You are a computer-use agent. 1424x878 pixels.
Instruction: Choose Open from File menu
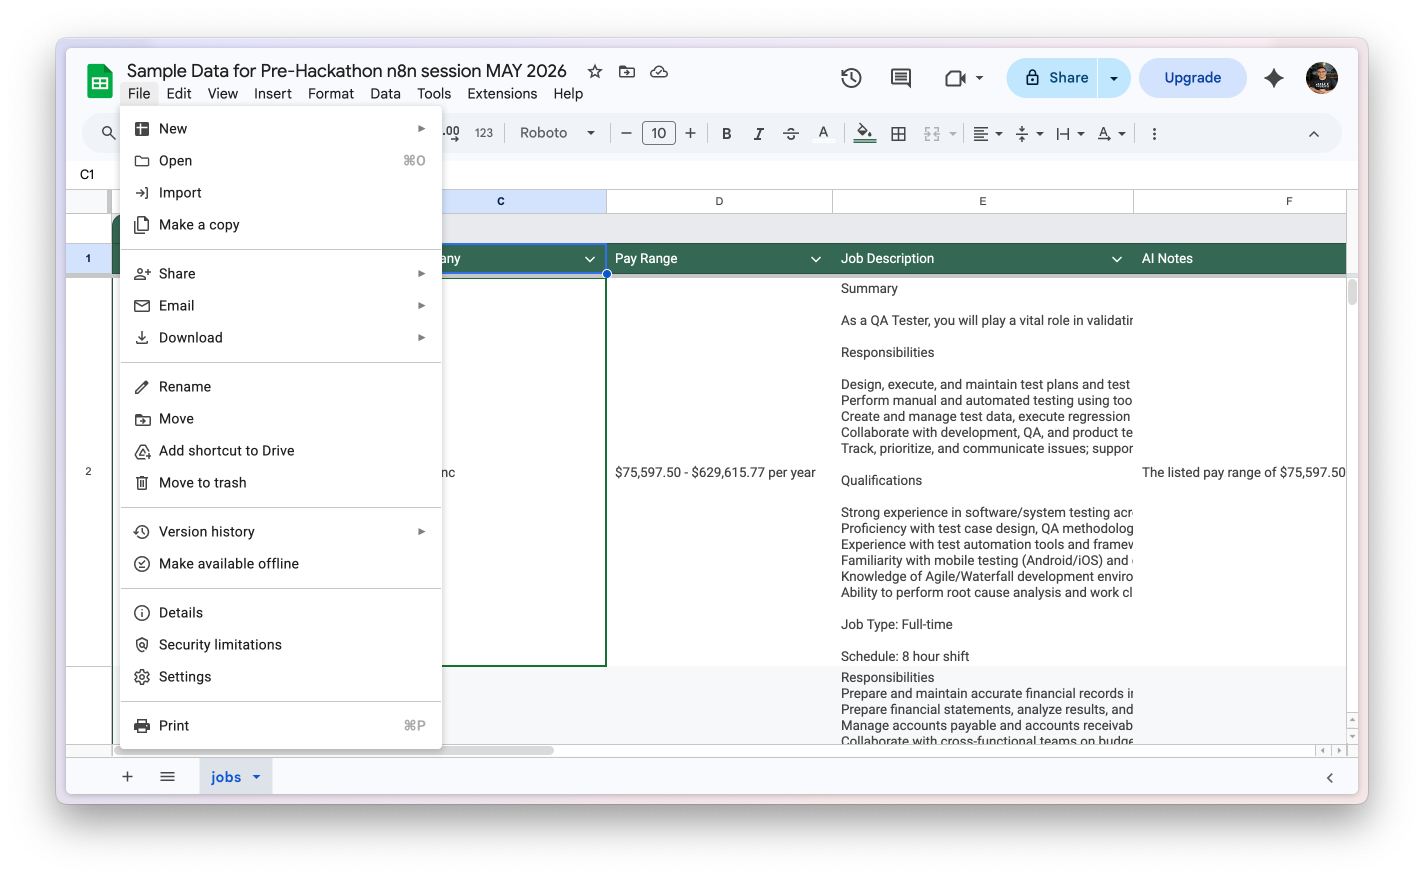pos(281,161)
